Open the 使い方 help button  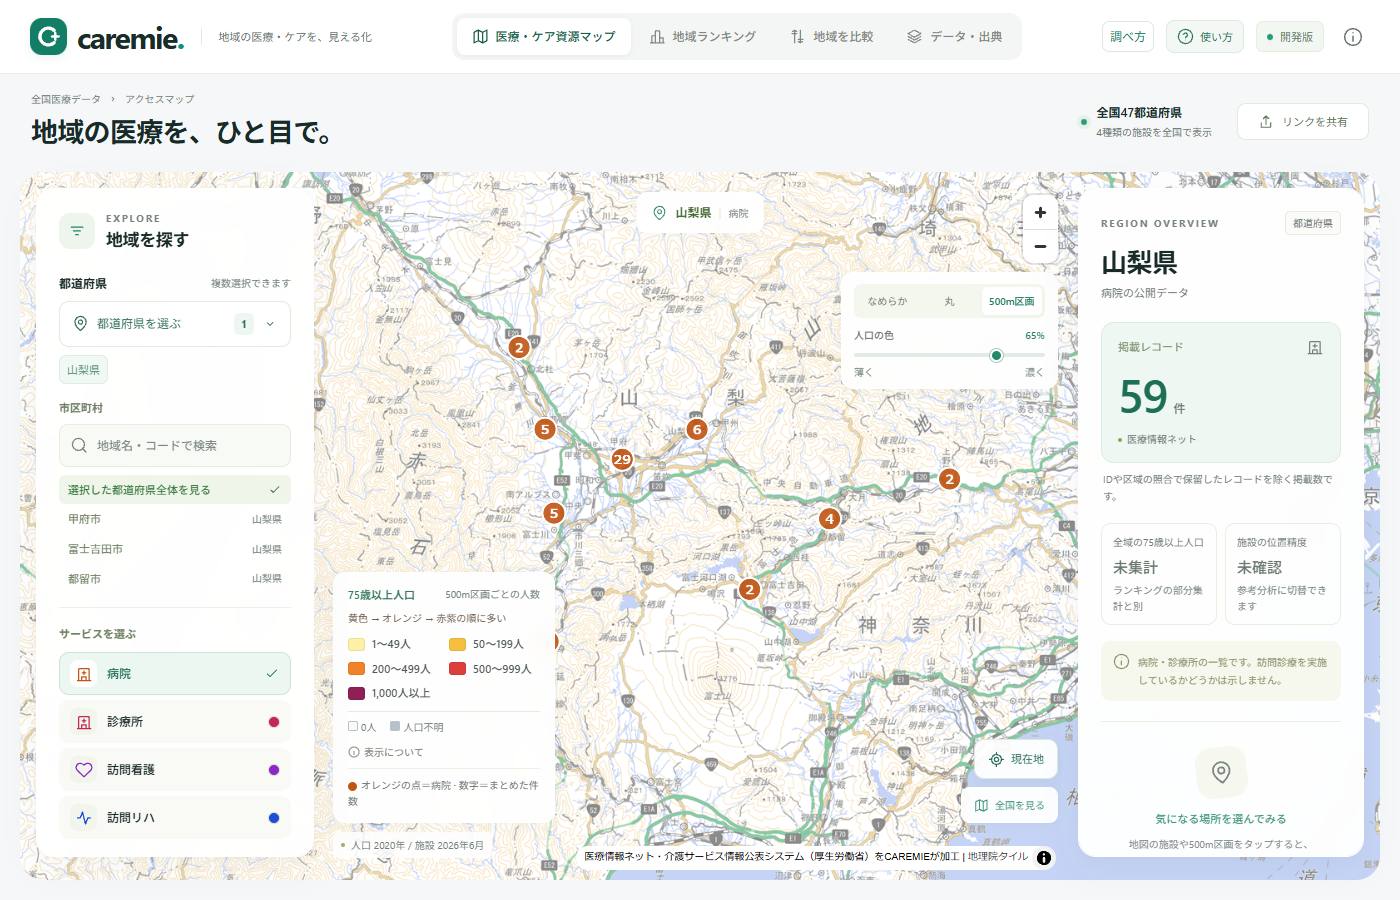point(1205,37)
